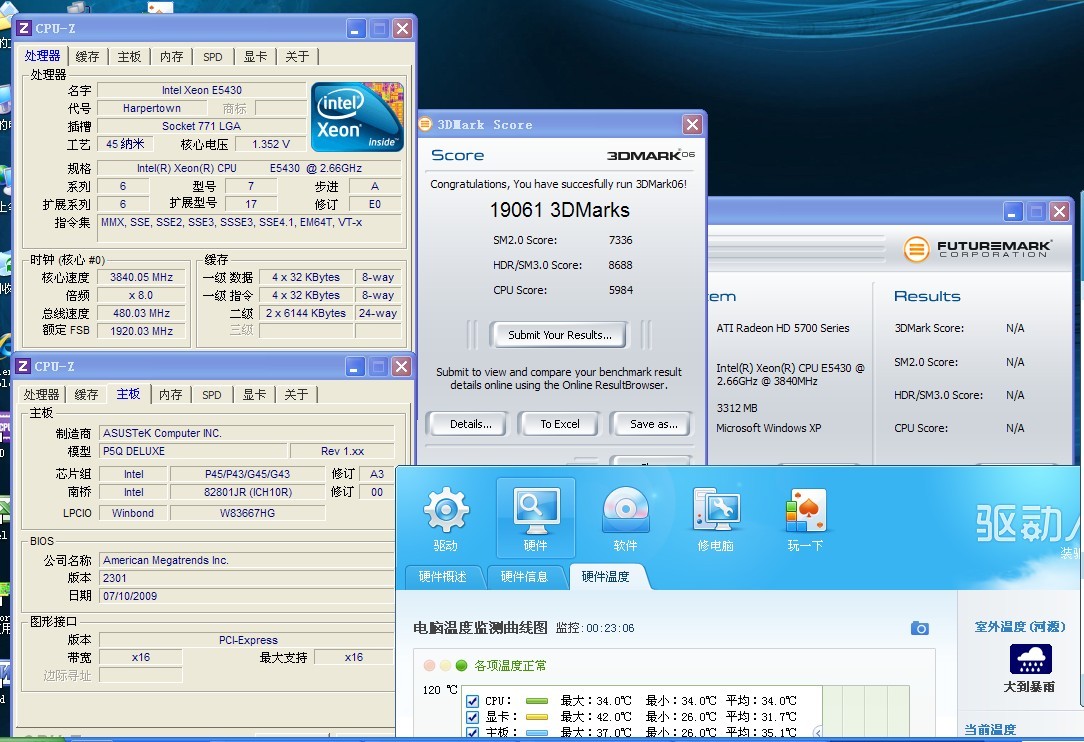The height and width of the screenshot is (742, 1084).
Task: Click Submit Your Results button
Action: tap(559, 335)
